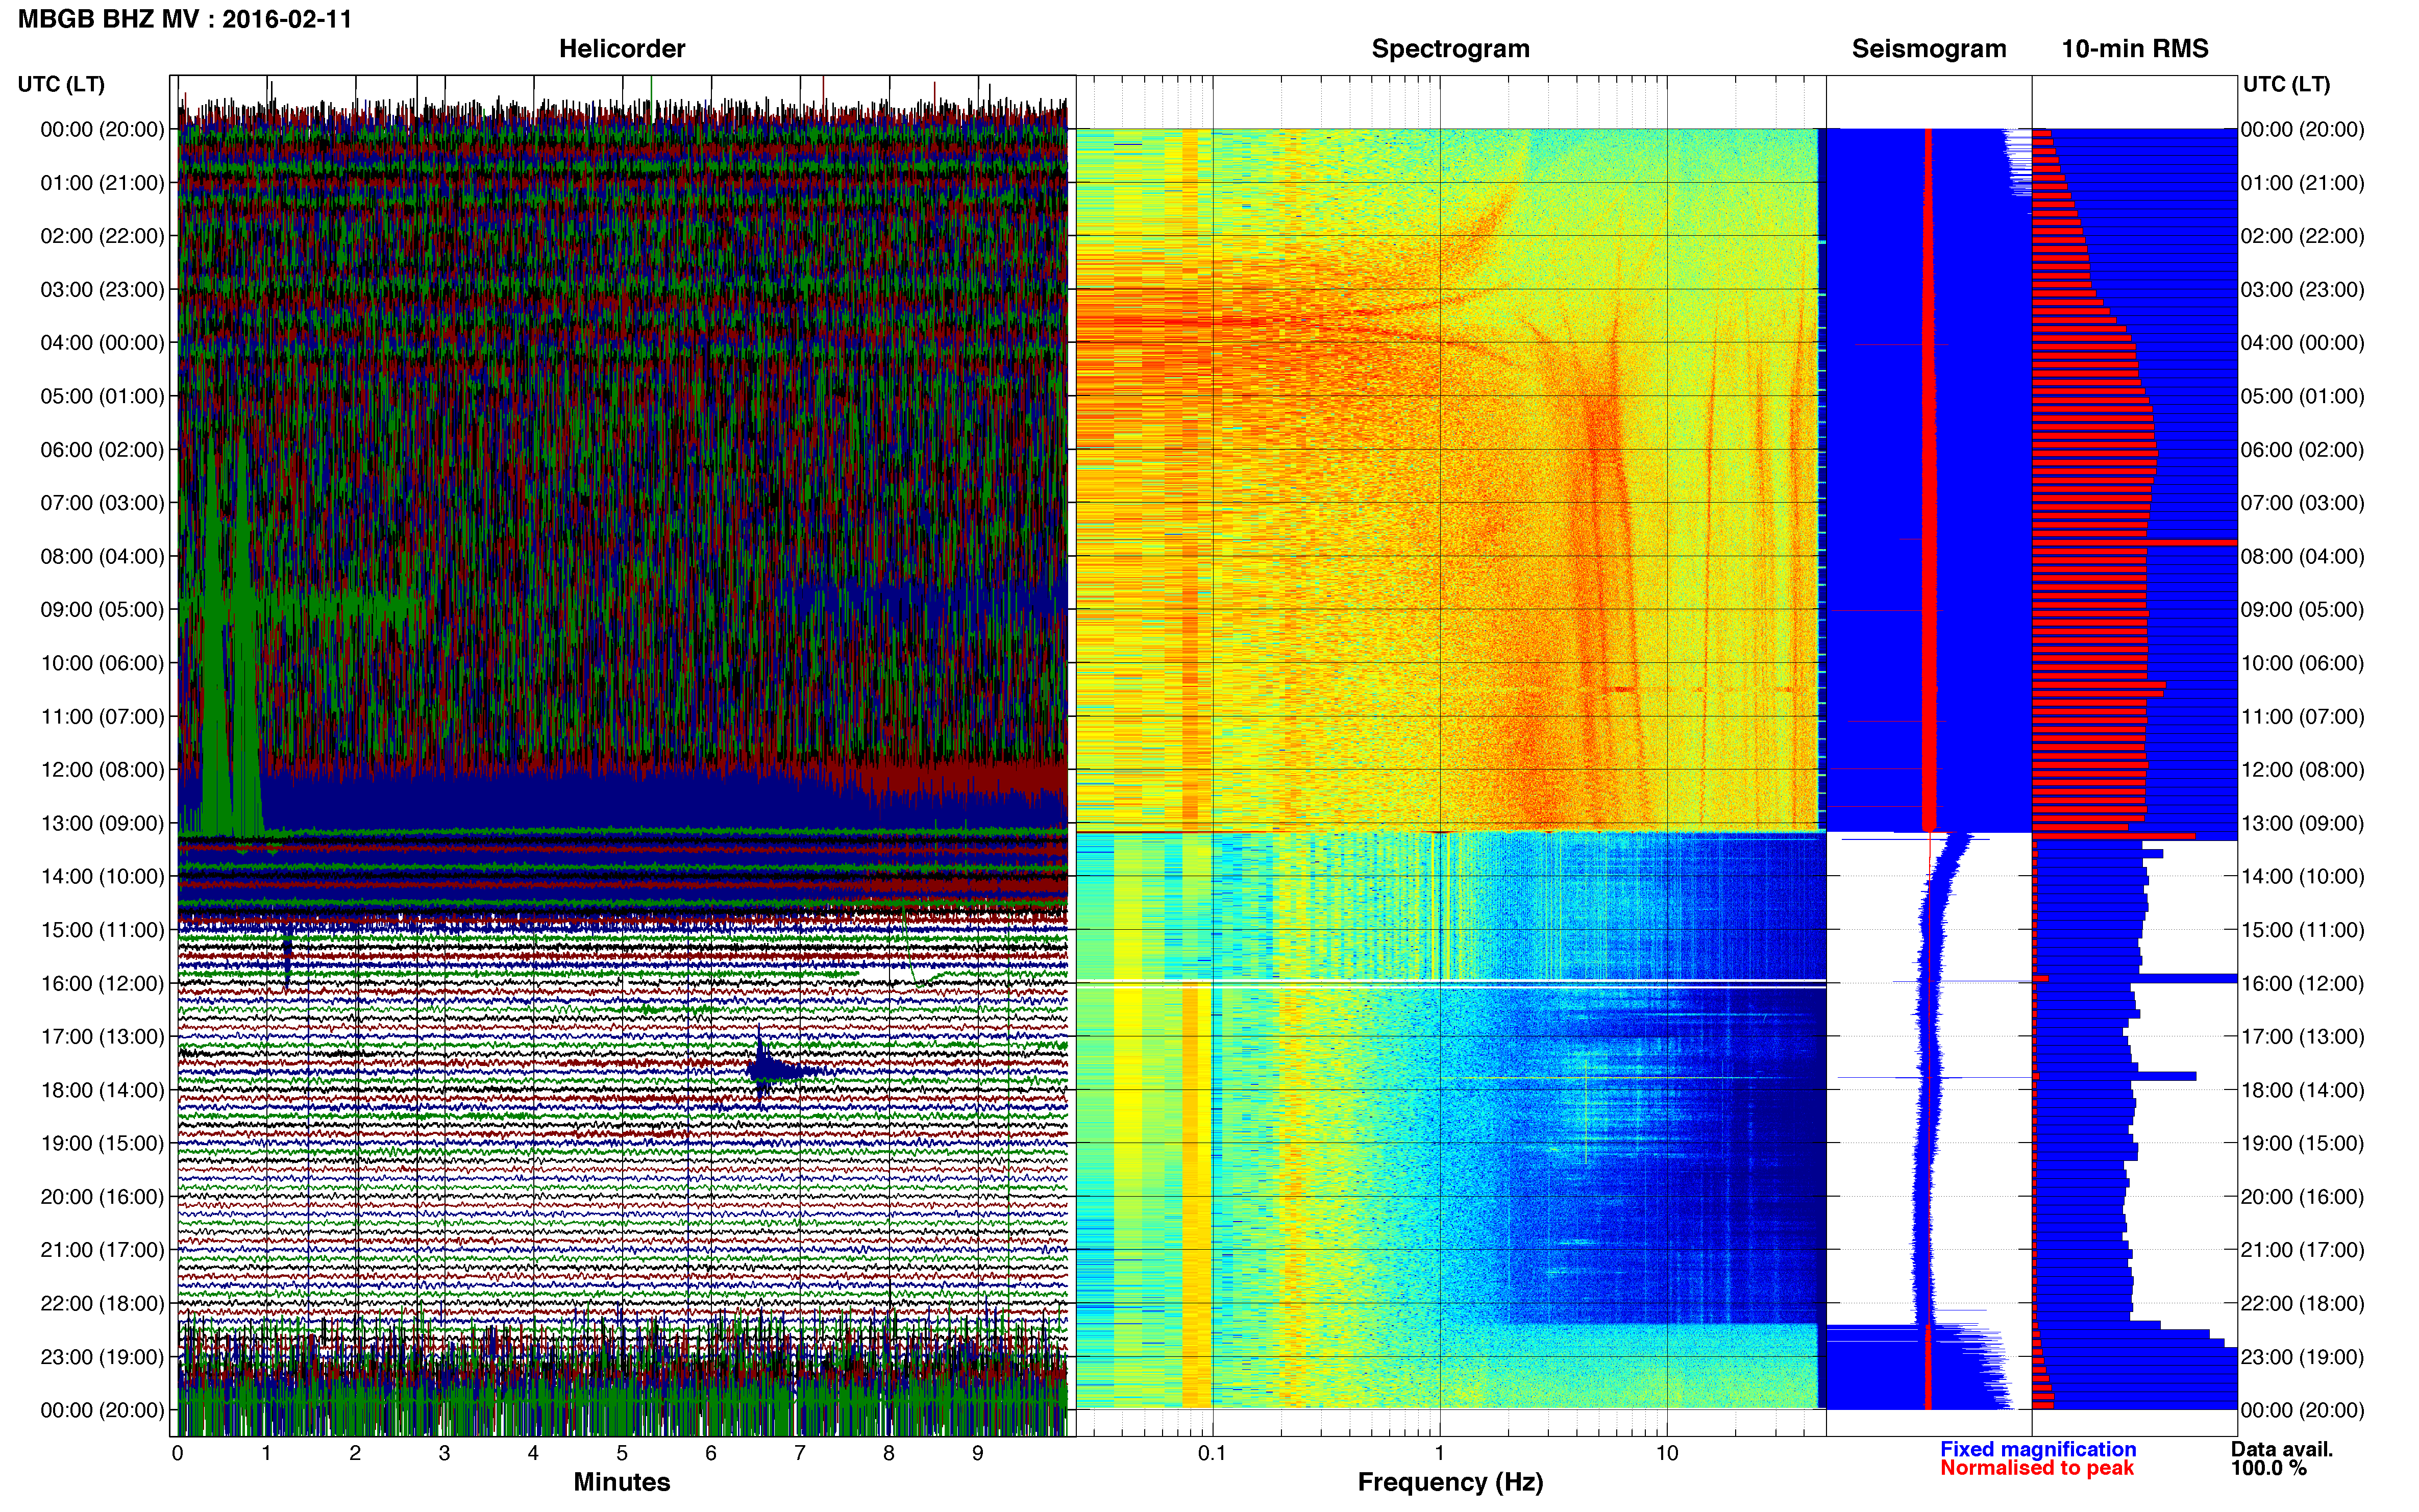Click the Frequency (Hz) axis label

pos(1450,1482)
